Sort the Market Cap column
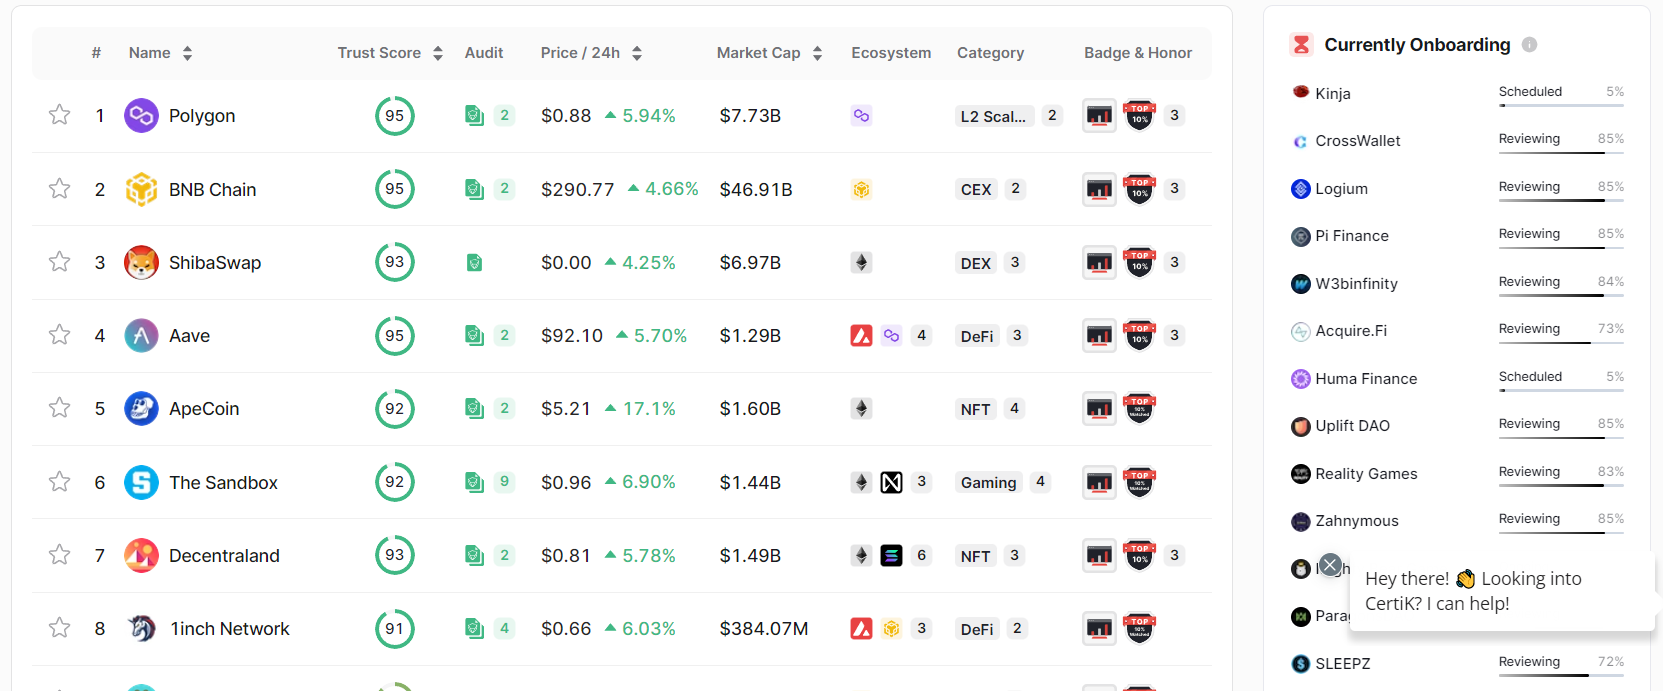 click(817, 52)
